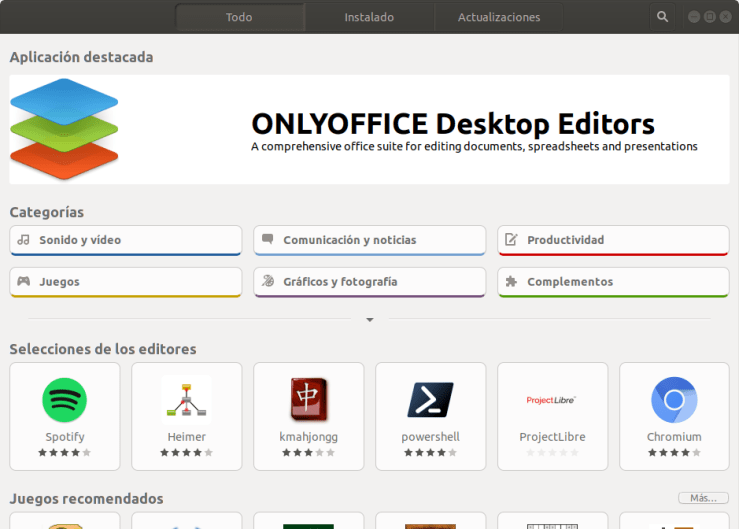Click the gamepad icon on Juegos
This screenshot has width=739, height=529.
24,281
